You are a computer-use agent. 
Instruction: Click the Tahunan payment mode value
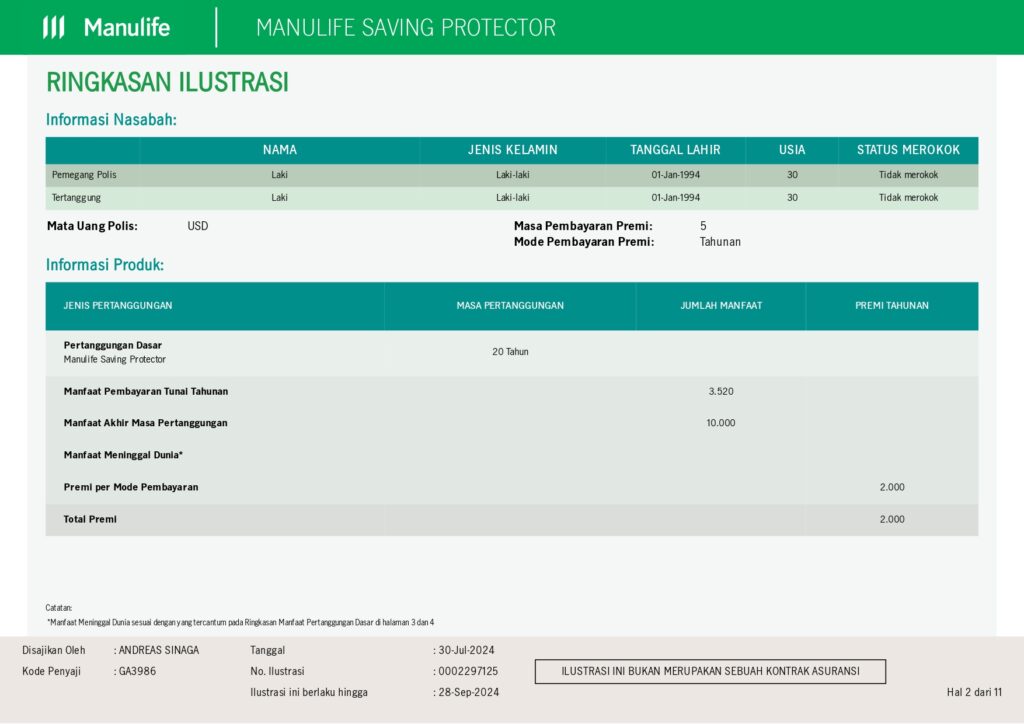point(720,242)
